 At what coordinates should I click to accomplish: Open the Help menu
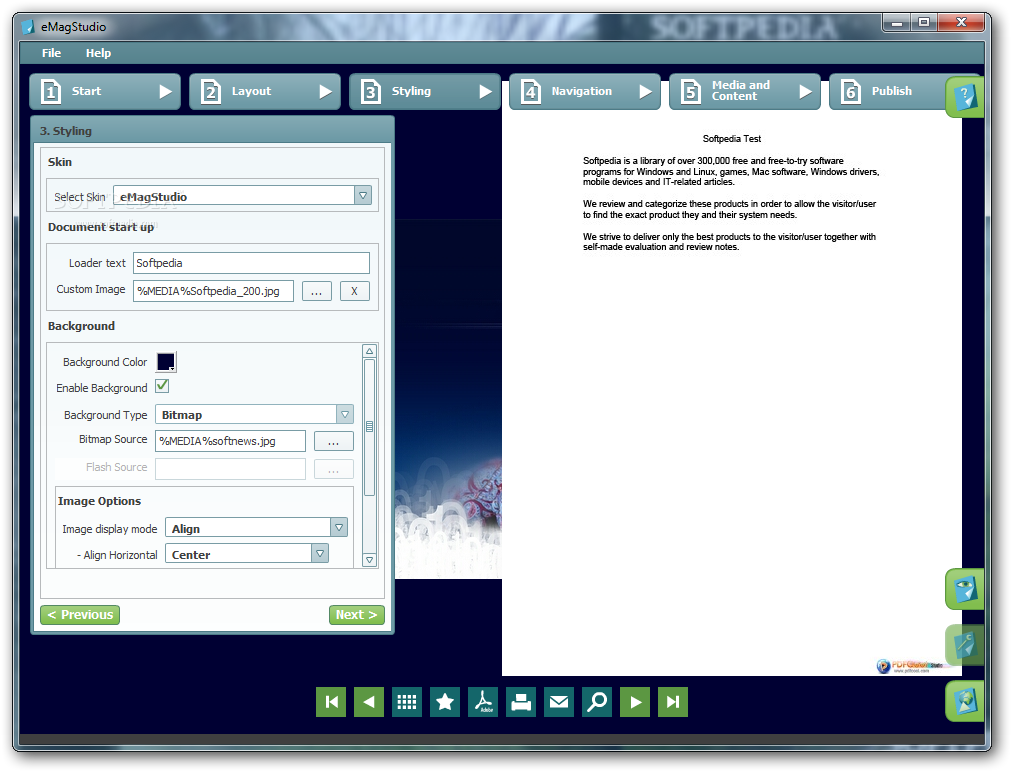98,53
